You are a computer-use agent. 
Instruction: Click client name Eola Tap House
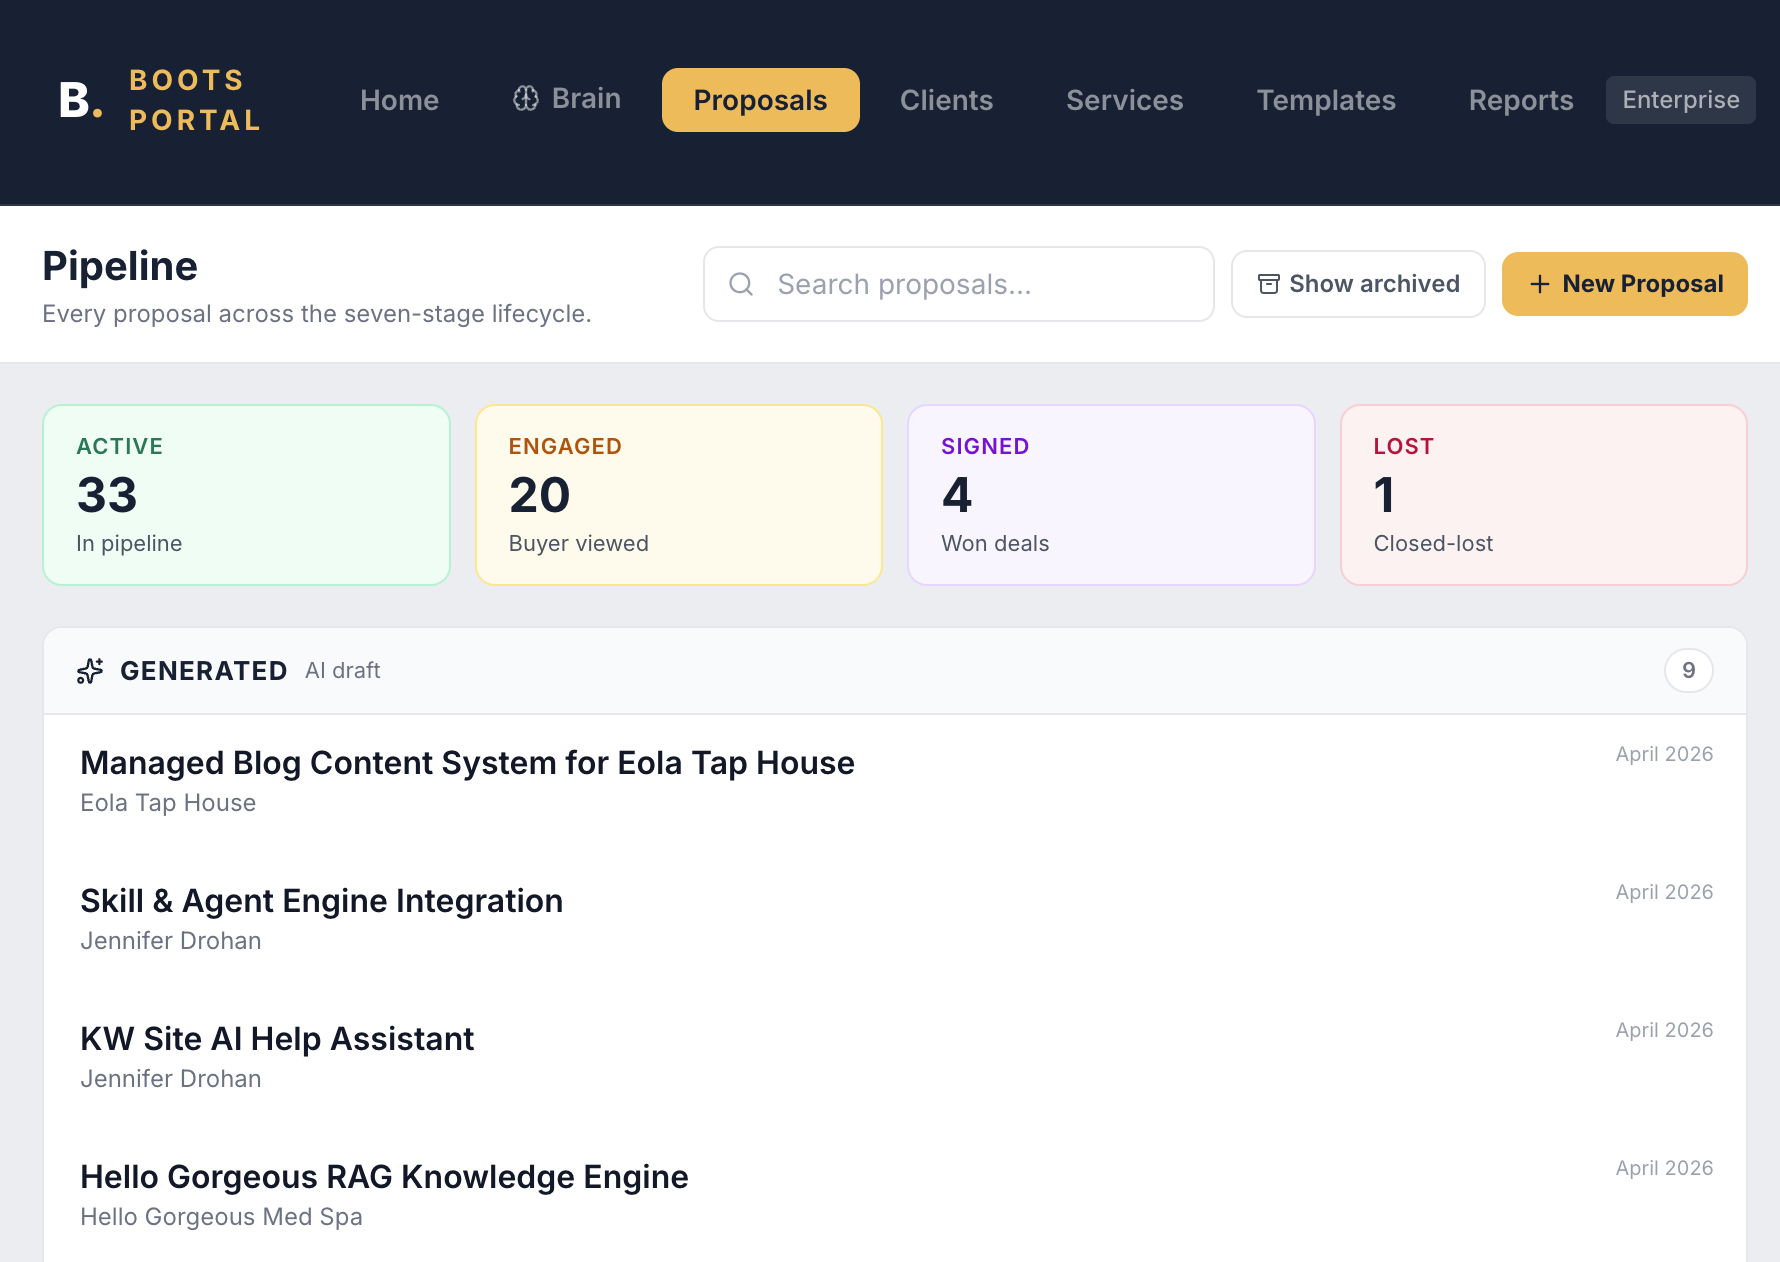[x=168, y=803]
